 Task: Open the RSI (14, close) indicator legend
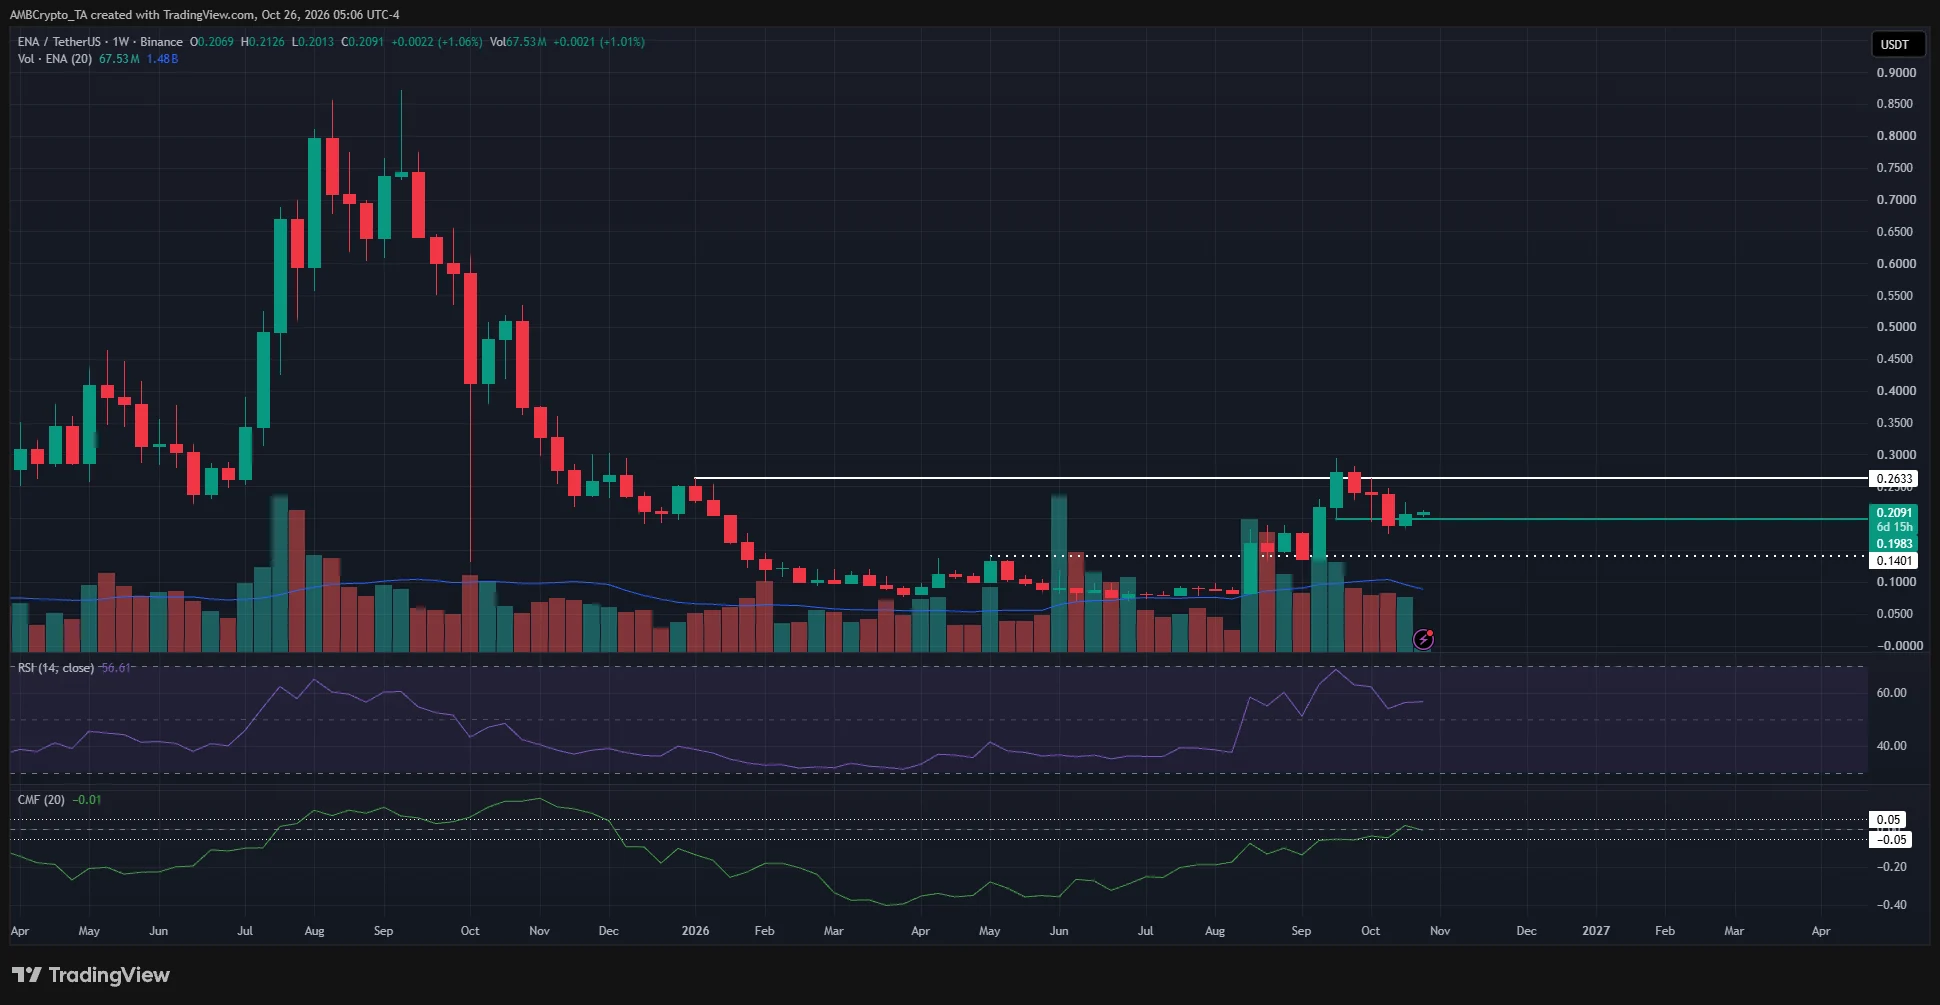[x=56, y=668]
